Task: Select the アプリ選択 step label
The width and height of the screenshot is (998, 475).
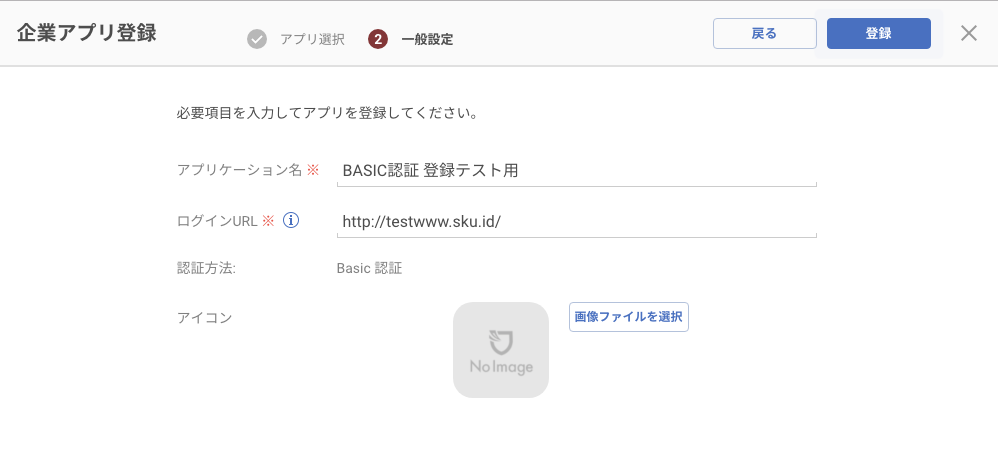Action: pyautogui.click(x=313, y=39)
